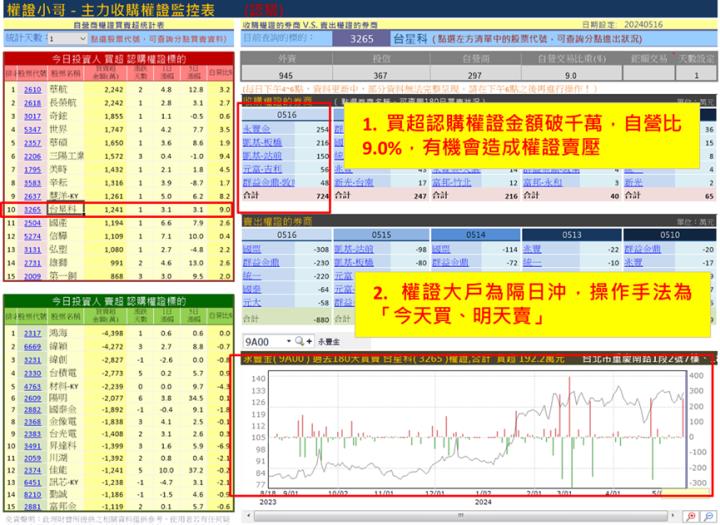This screenshot has height=525, width=720.
Task: Click broker 元大 in the 0516 sell column
Action: pyautogui.click(x=252, y=302)
